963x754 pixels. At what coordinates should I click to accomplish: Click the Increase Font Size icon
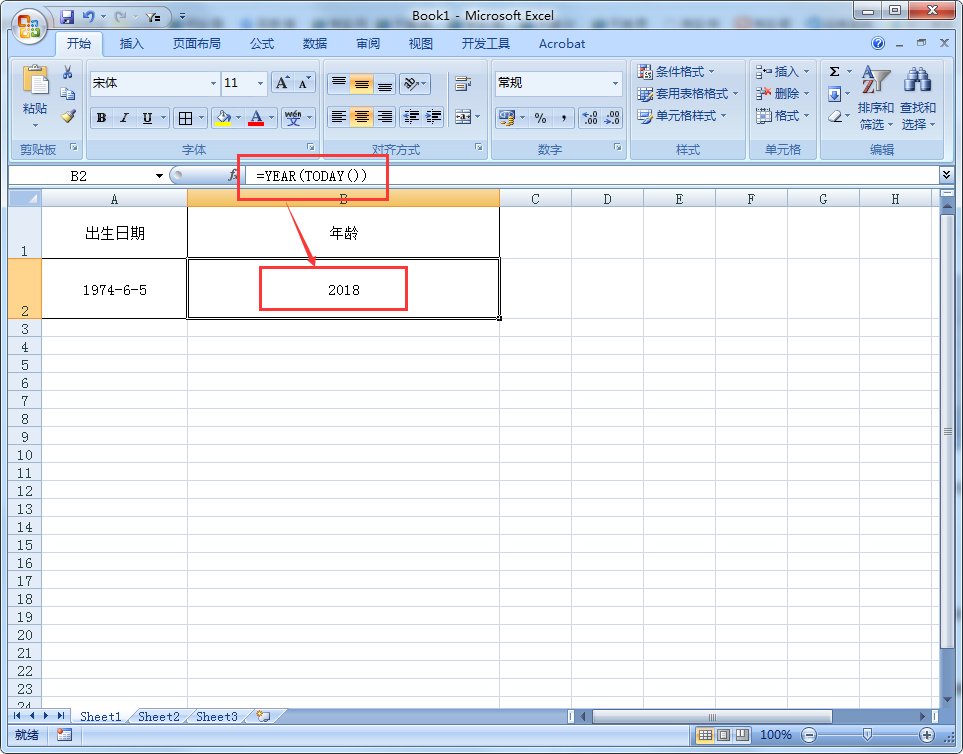click(x=282, y=83)
